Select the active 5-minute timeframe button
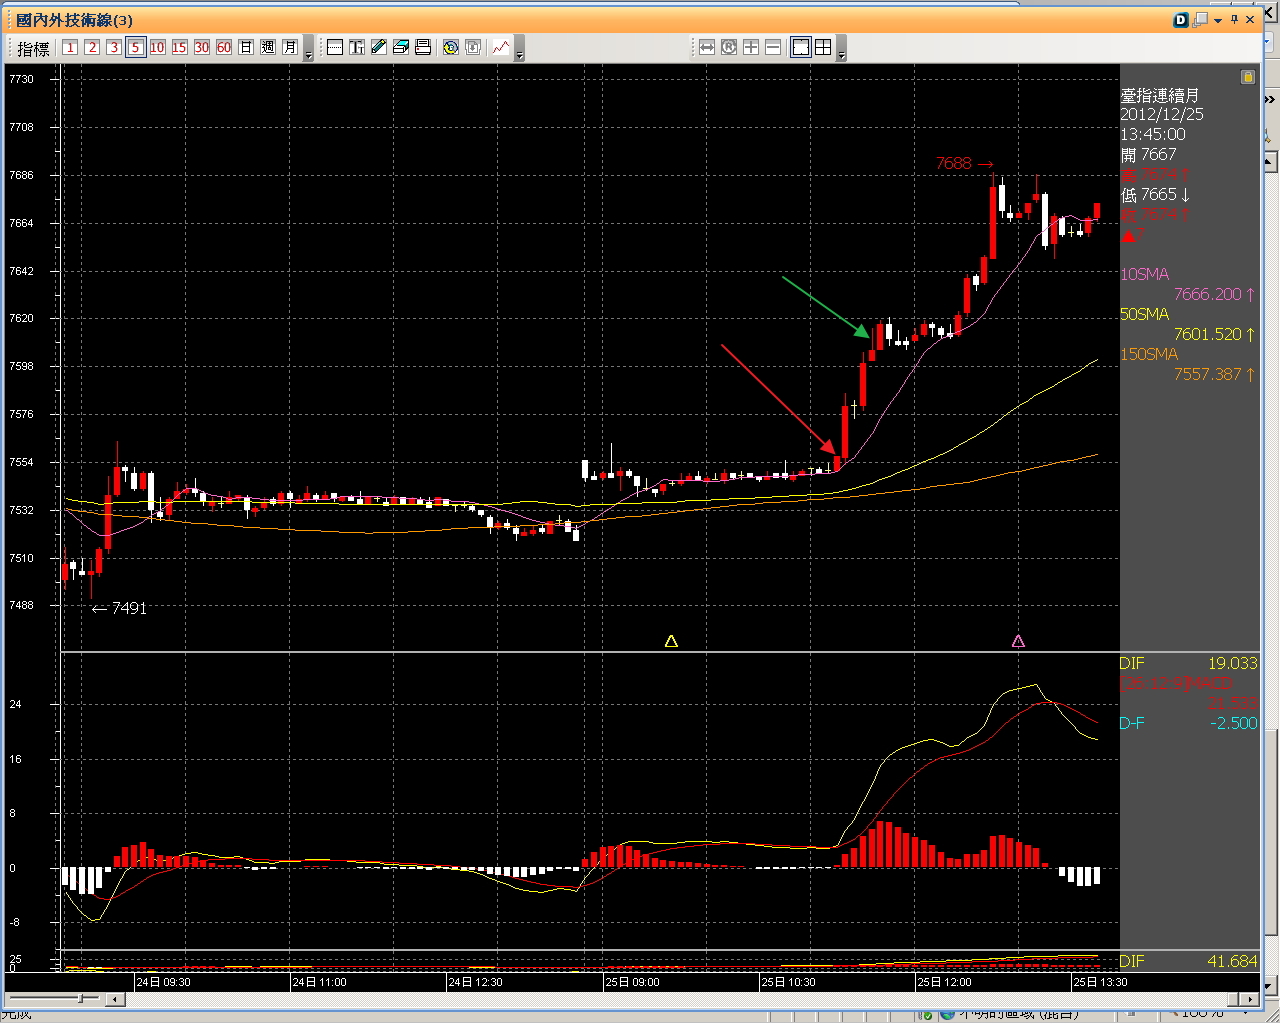Image resolution: width=1280 pixels, height=1024 pixels. 136,47
